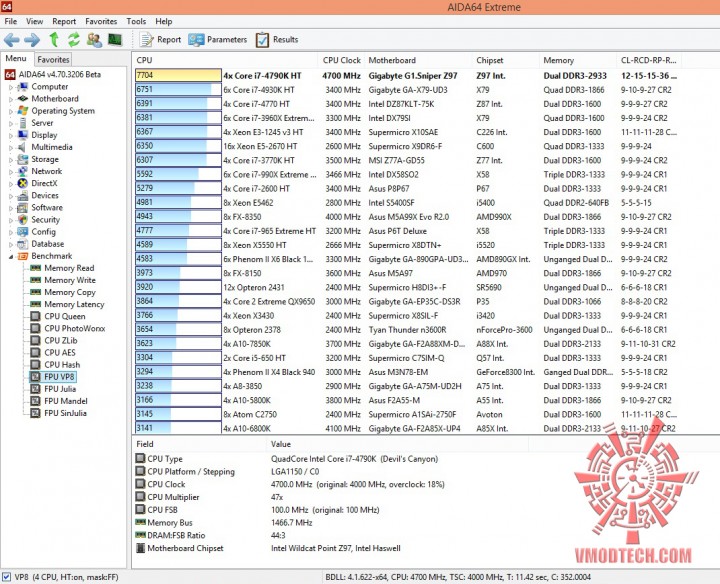This screenshot has width=720, height=584.
Task: Select the FPU VP8 benchmark item
Action: [53, 377]
